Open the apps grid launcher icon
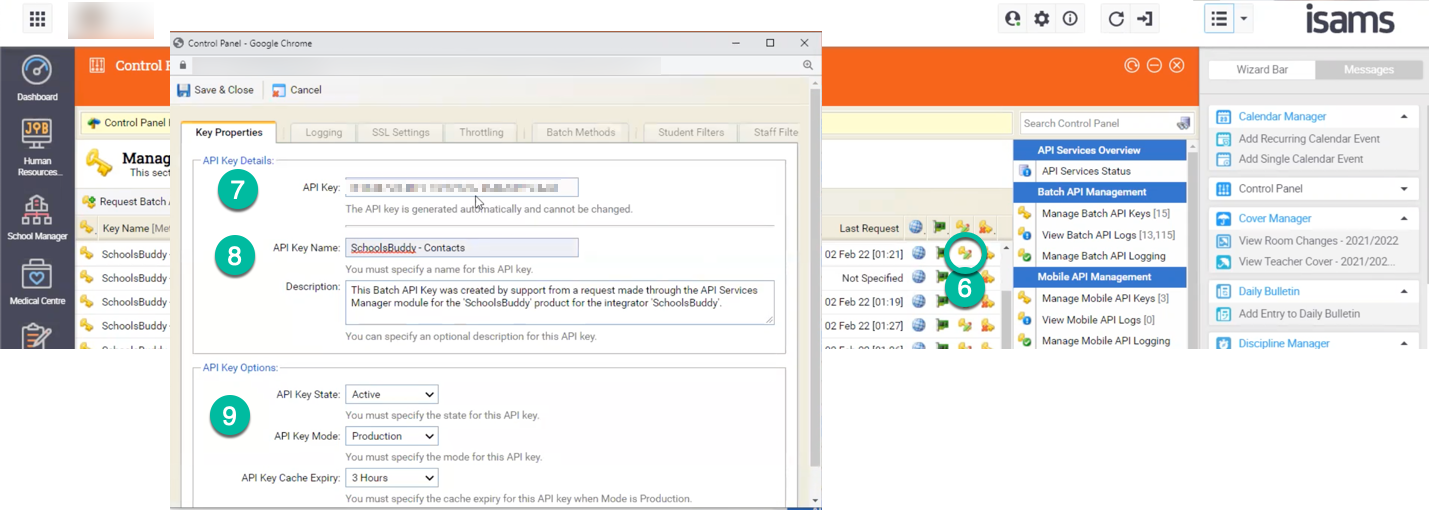 (x=37, y=19)
